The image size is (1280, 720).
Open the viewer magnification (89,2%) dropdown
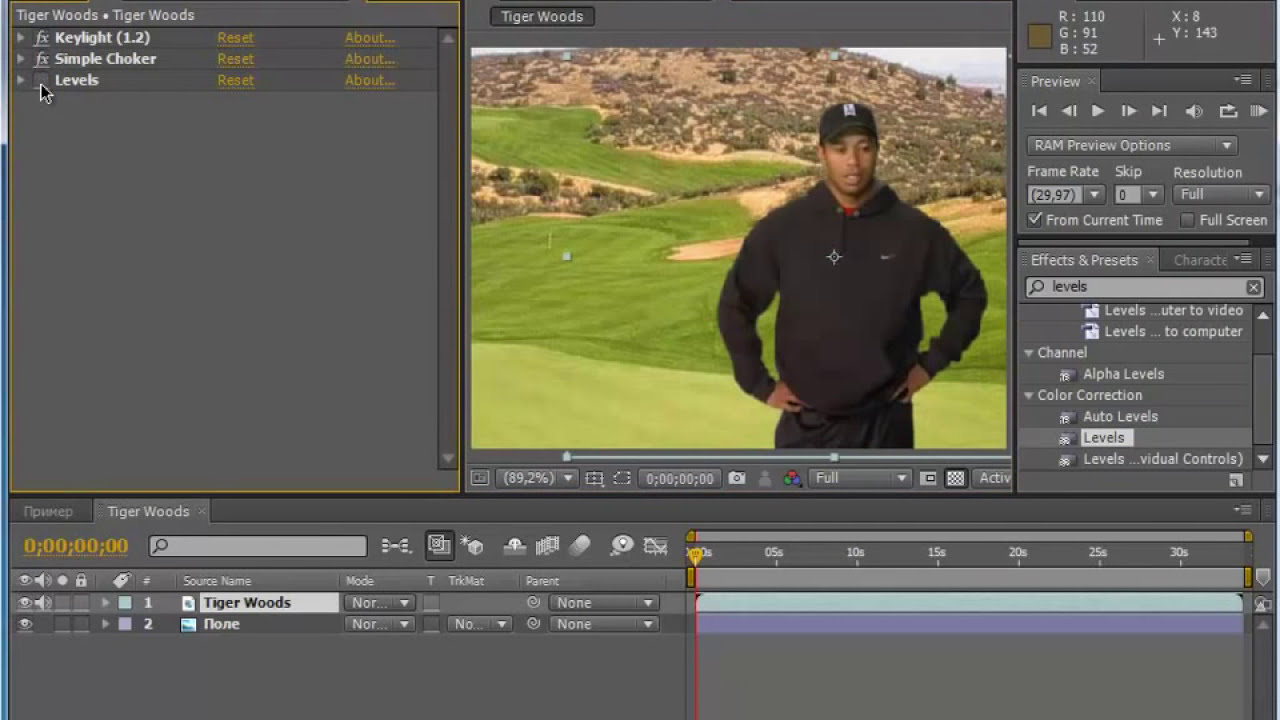click(x=538, y=478)
